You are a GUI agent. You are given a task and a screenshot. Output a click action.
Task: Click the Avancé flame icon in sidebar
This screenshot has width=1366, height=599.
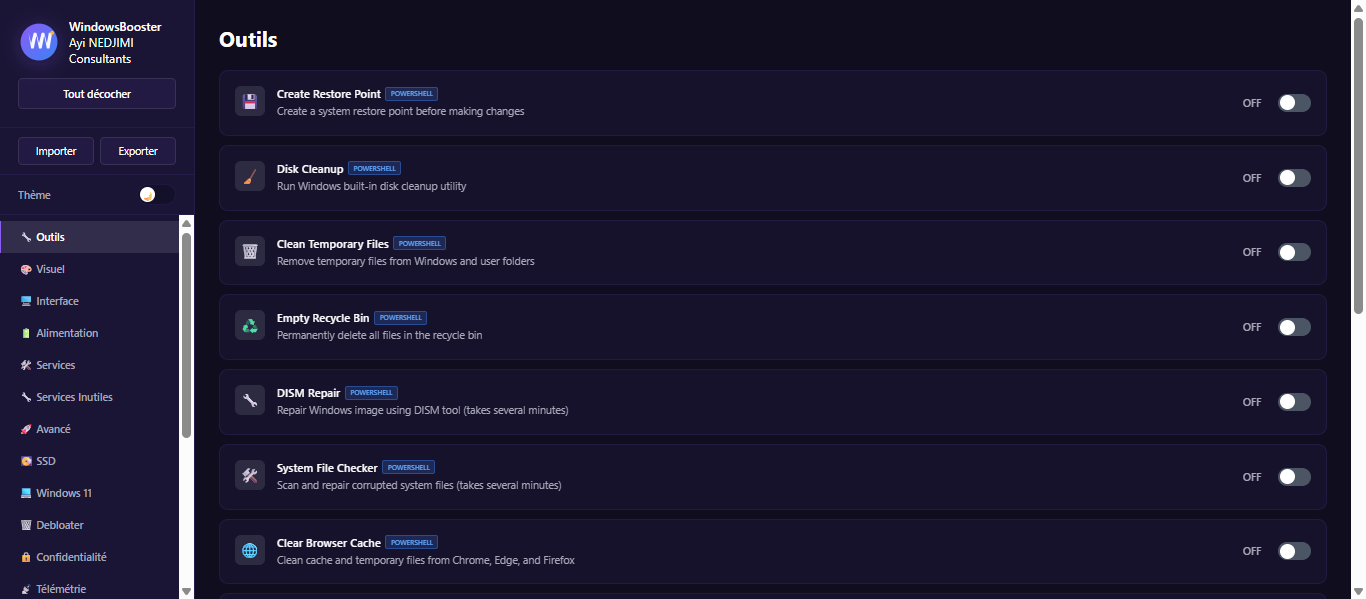(26, 429)
